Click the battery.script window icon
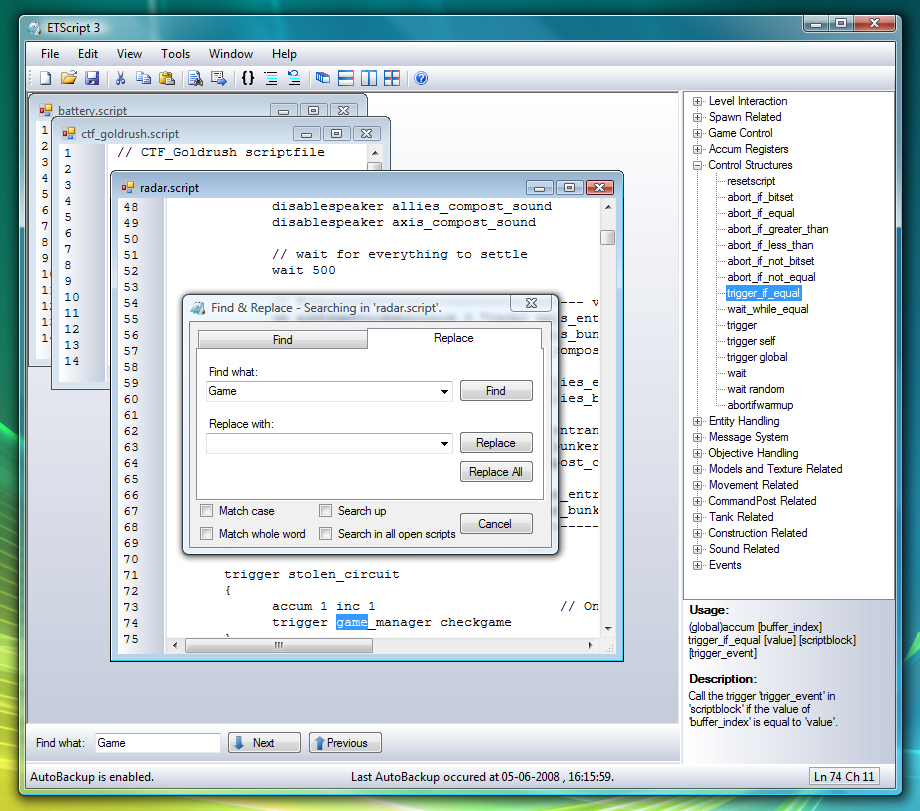Image resolution: width=920 pixels, height=811 pixels. pos(46,110)
